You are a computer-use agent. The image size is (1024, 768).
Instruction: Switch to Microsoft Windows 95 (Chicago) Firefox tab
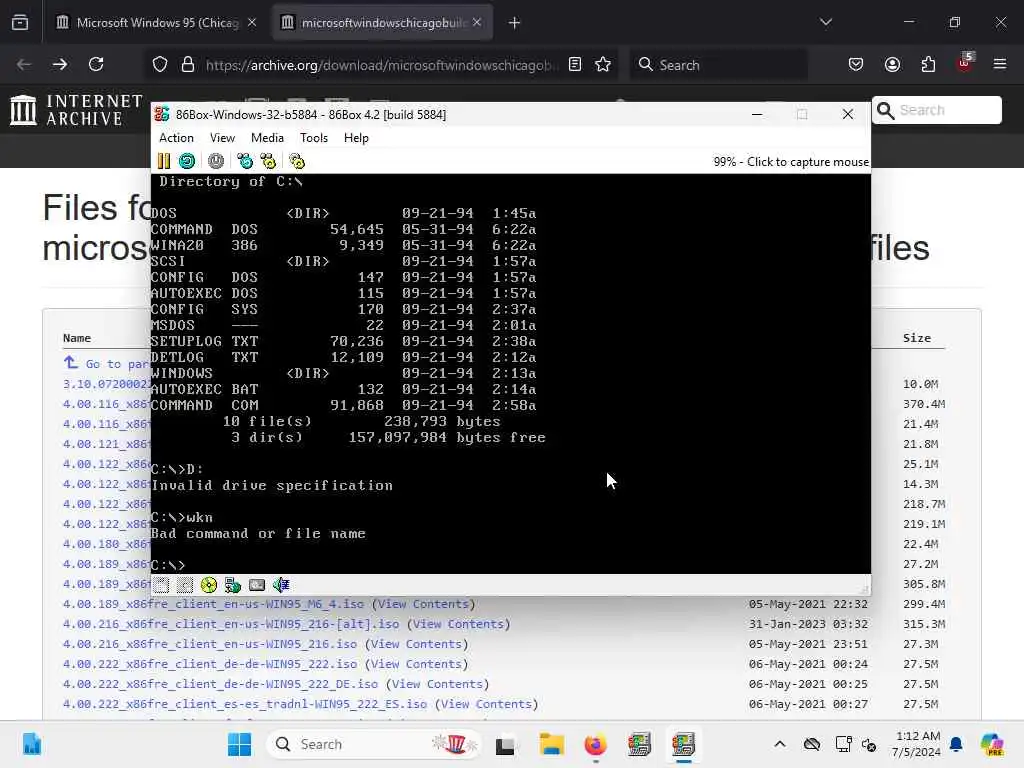(x=157, y=23)
